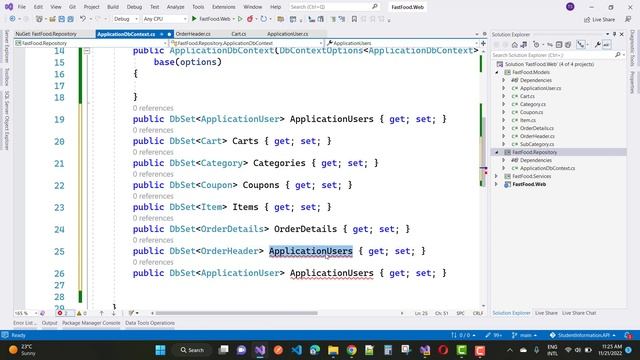Open the Any CPU platform dropdown
This screenshot has height=360, width=640.
(164, 19)
